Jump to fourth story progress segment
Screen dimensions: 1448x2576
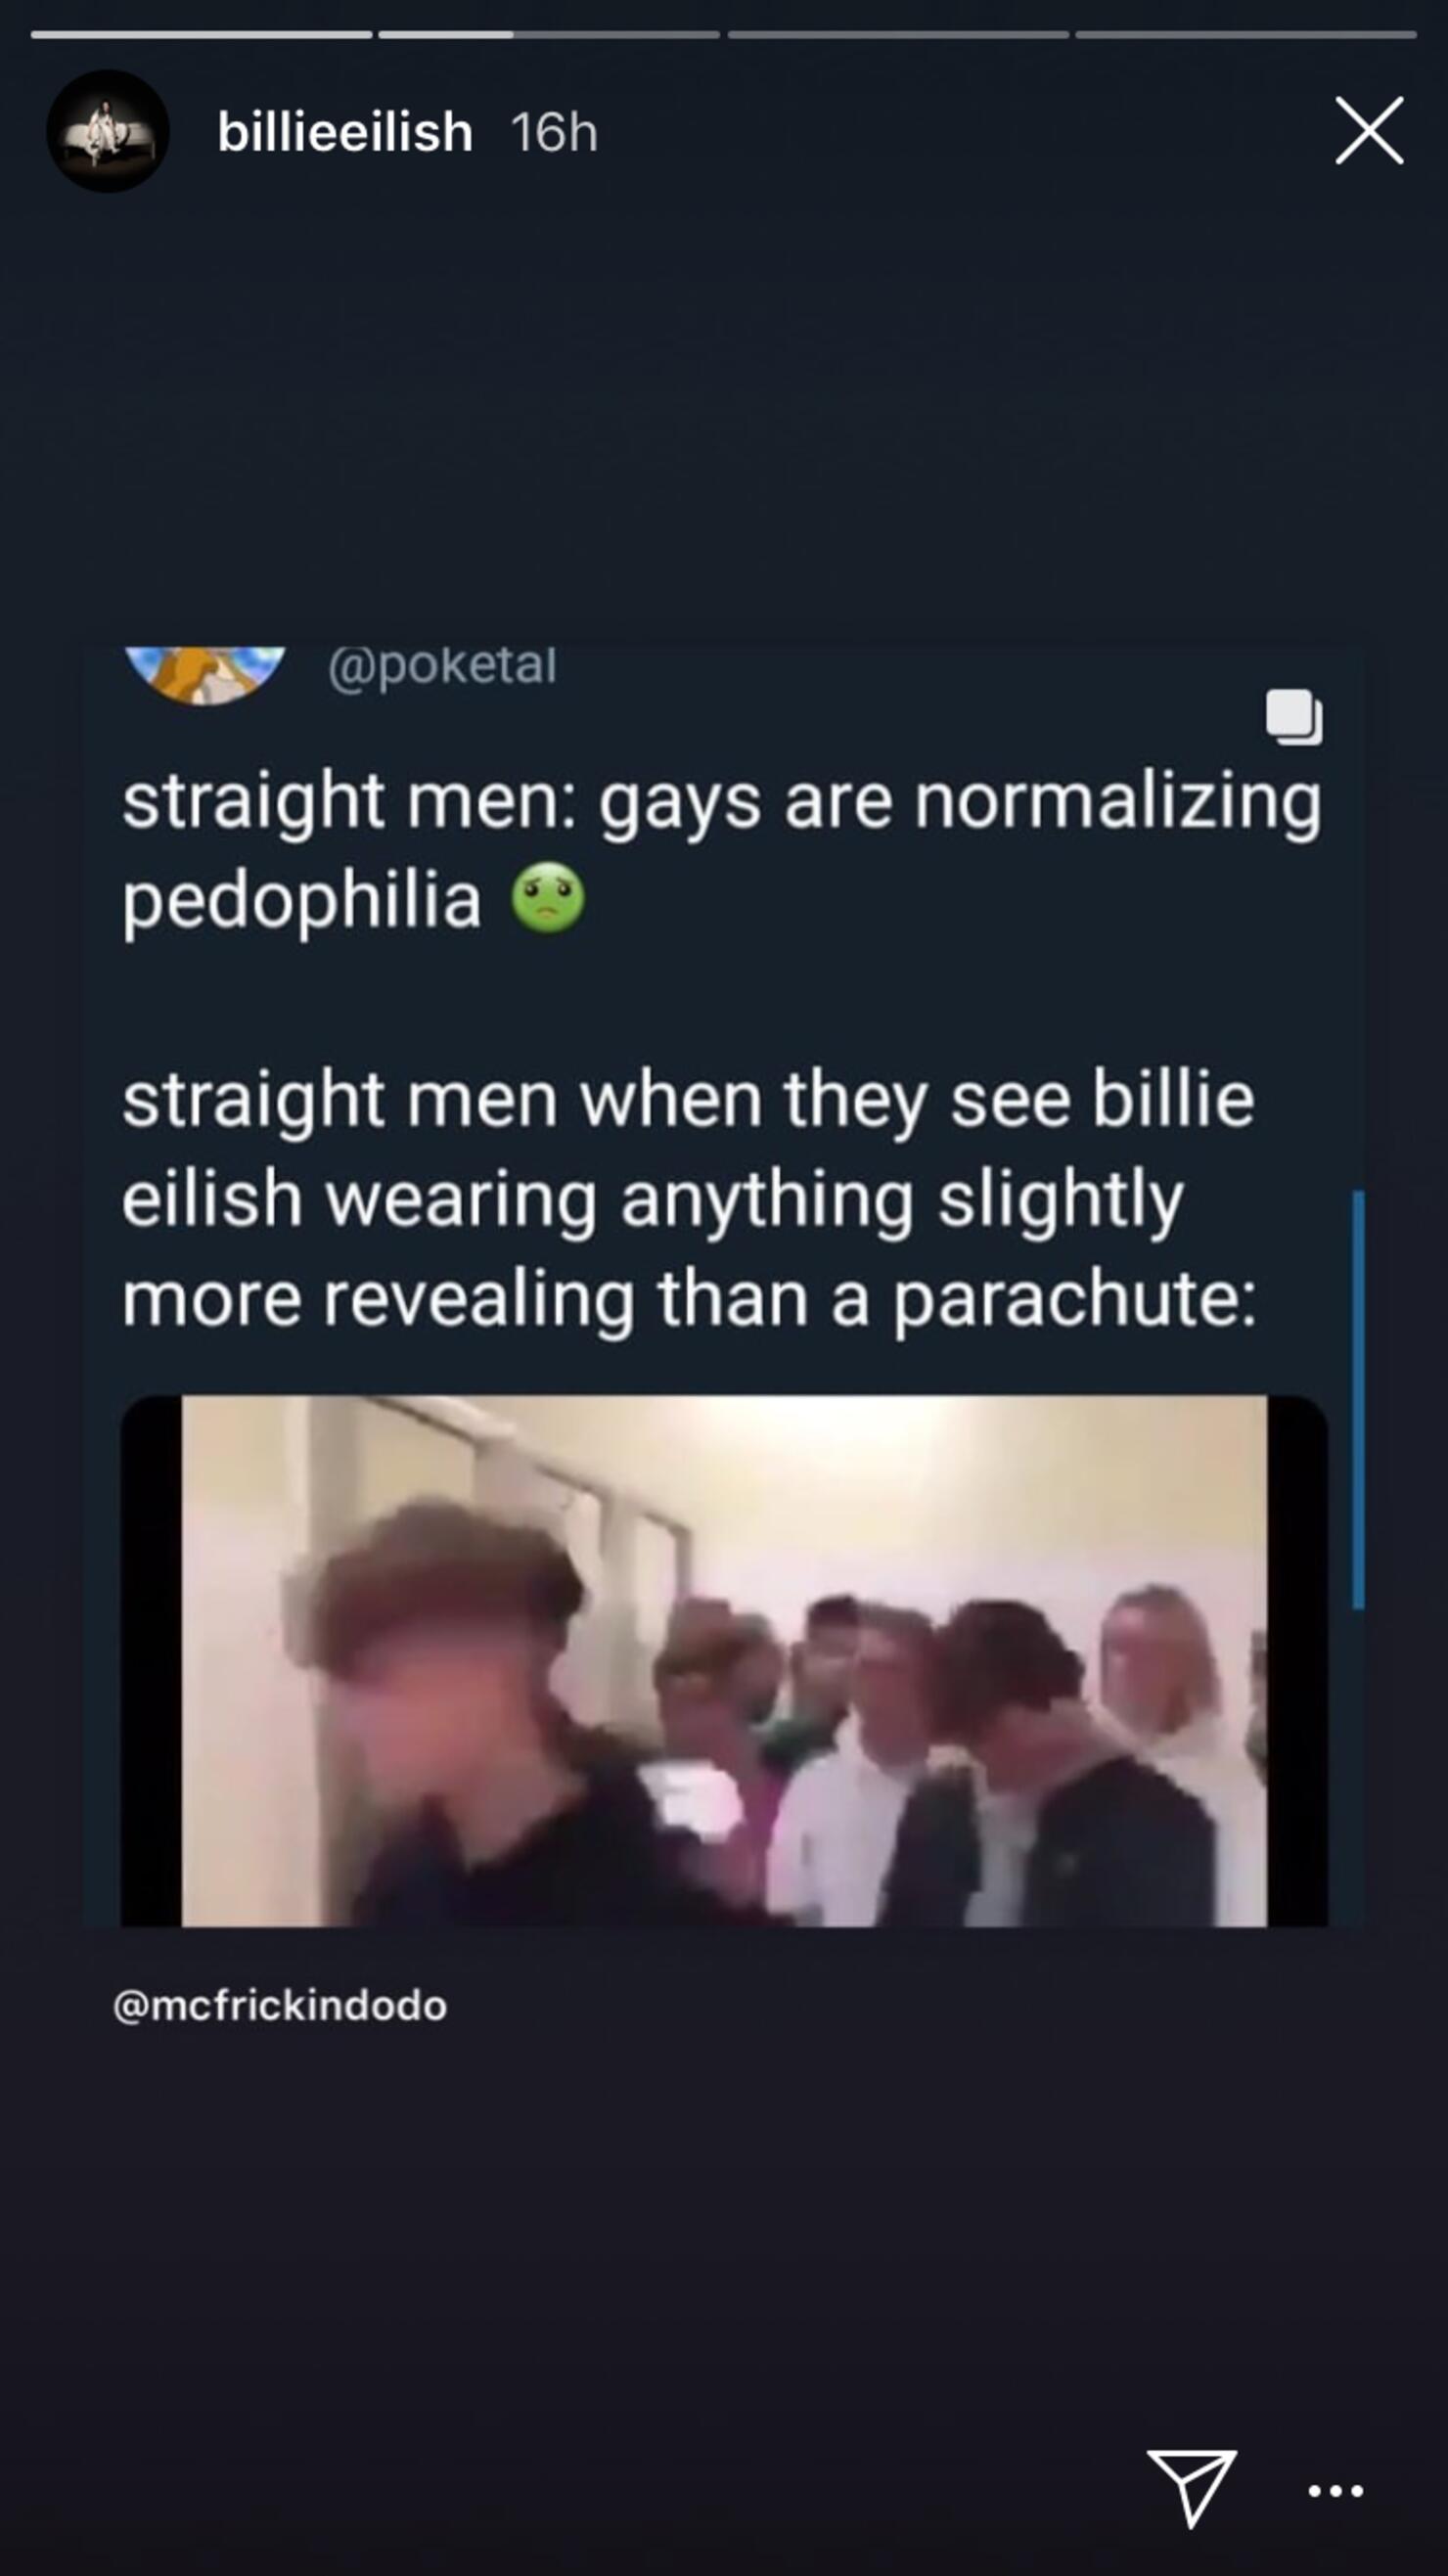coord(1246,35)
